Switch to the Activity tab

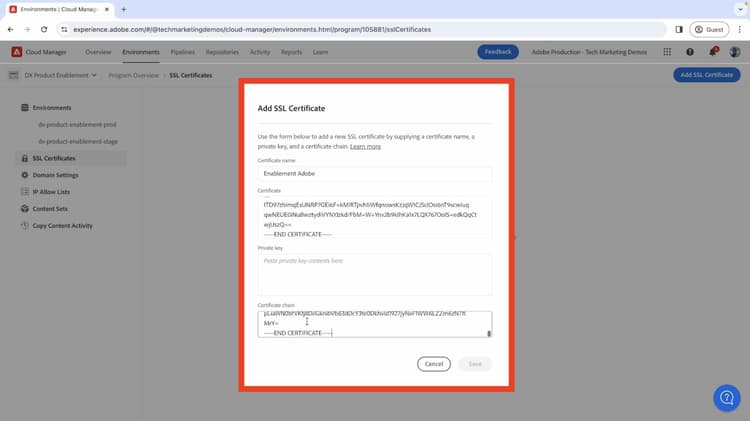pyautogui.click(x=260, y=52)
